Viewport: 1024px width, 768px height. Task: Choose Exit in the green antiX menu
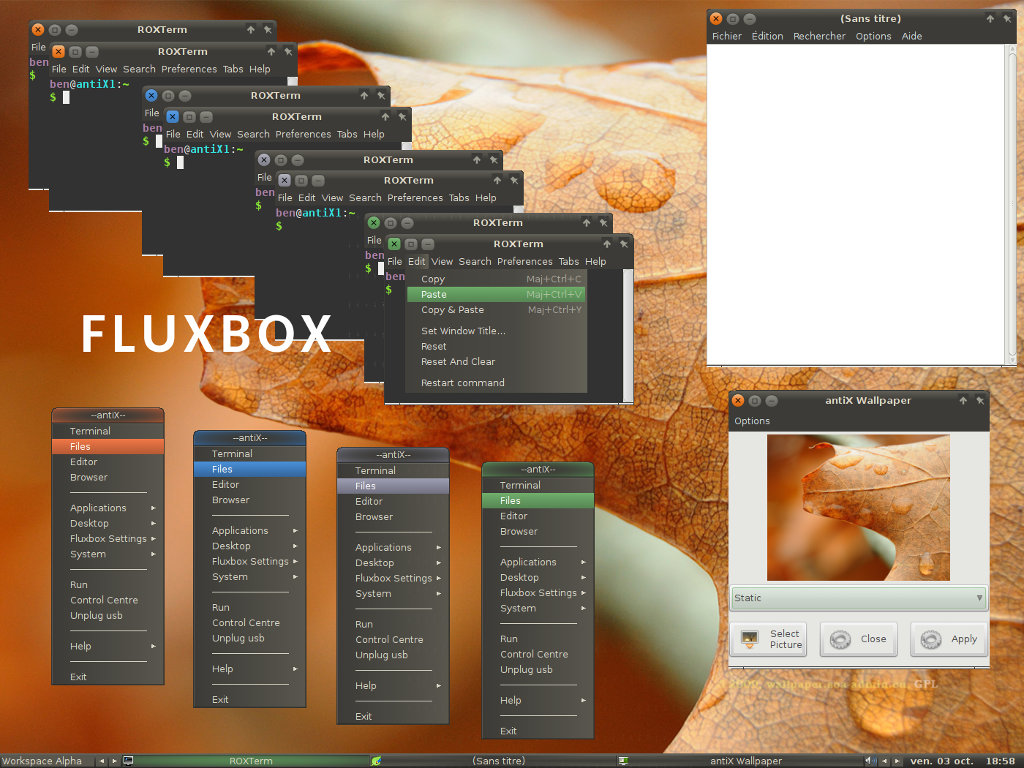coord(537,731)
